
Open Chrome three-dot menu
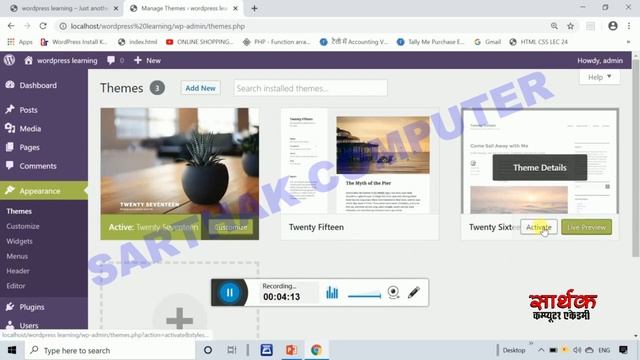pos(629,26)
